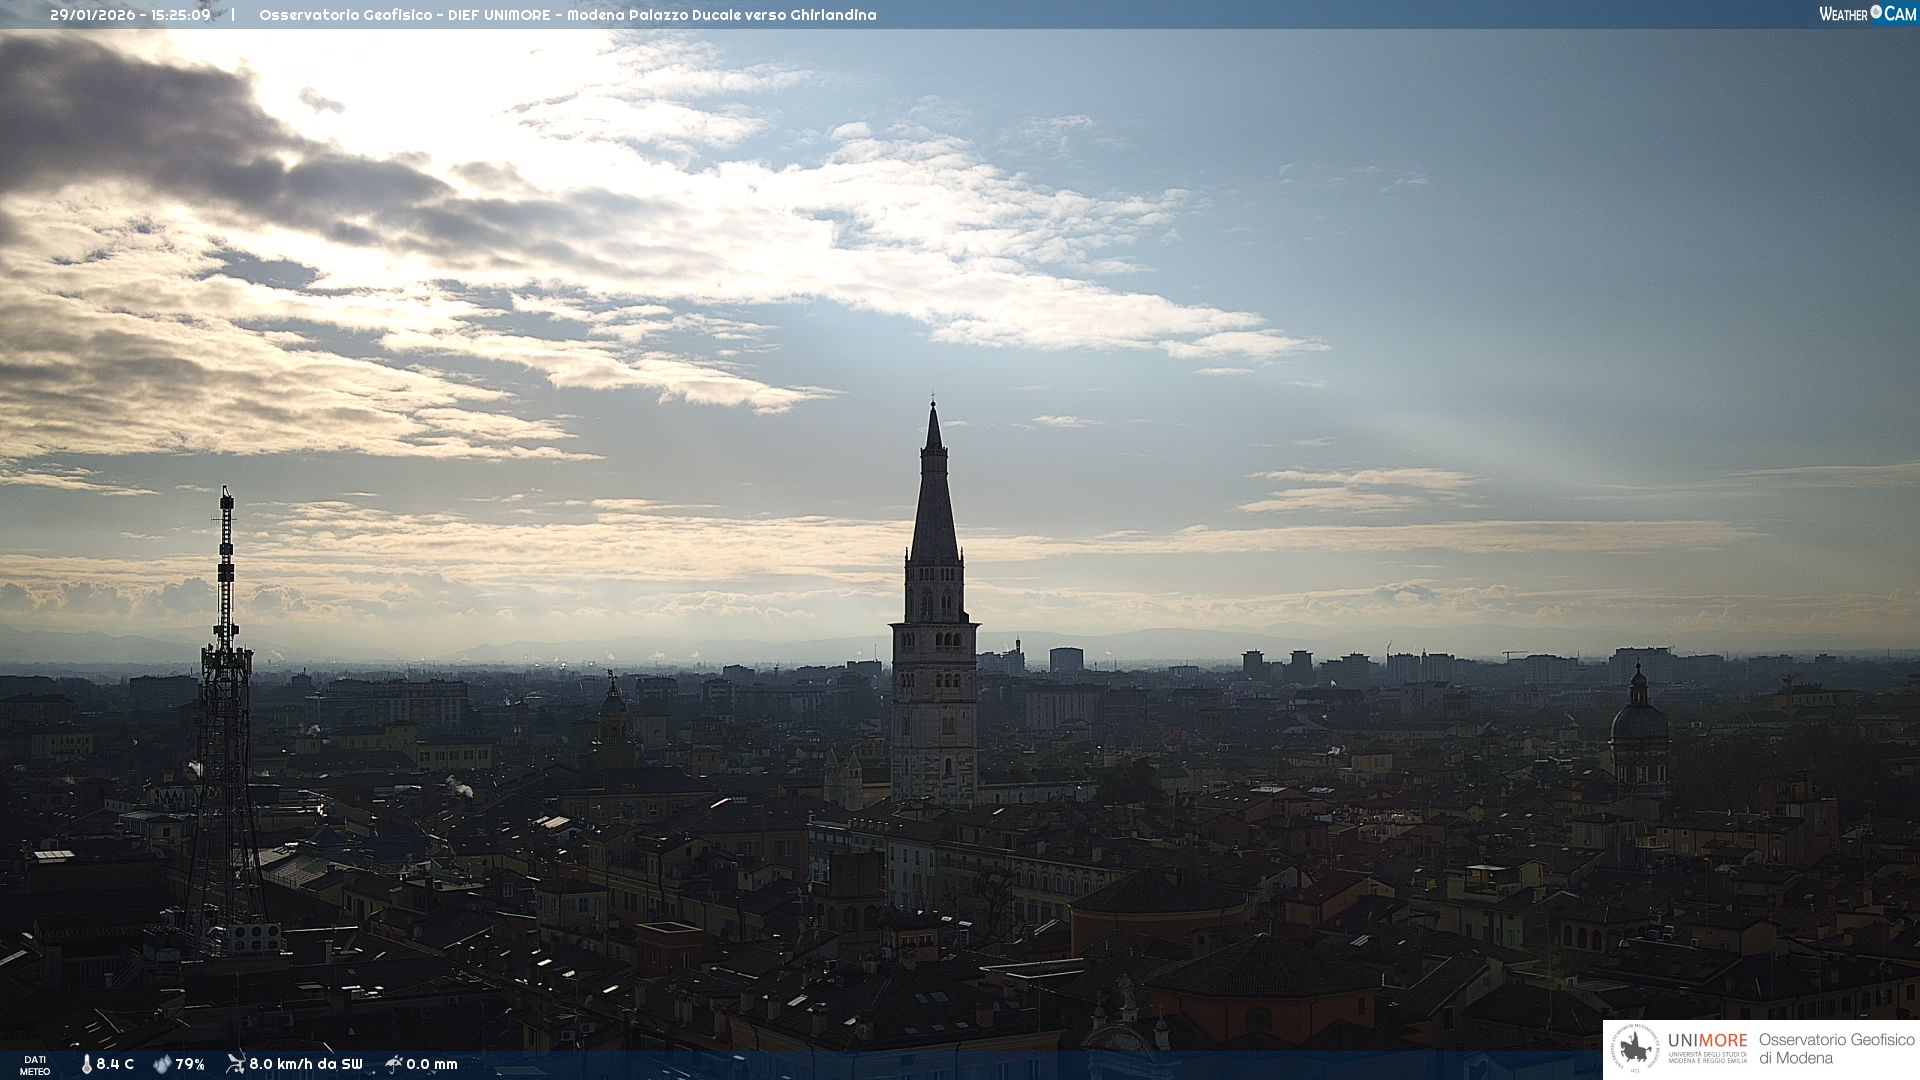Click the UNIMORE wordmark text
Screen dimensions: 1920x1080
pos(1707,1040)
